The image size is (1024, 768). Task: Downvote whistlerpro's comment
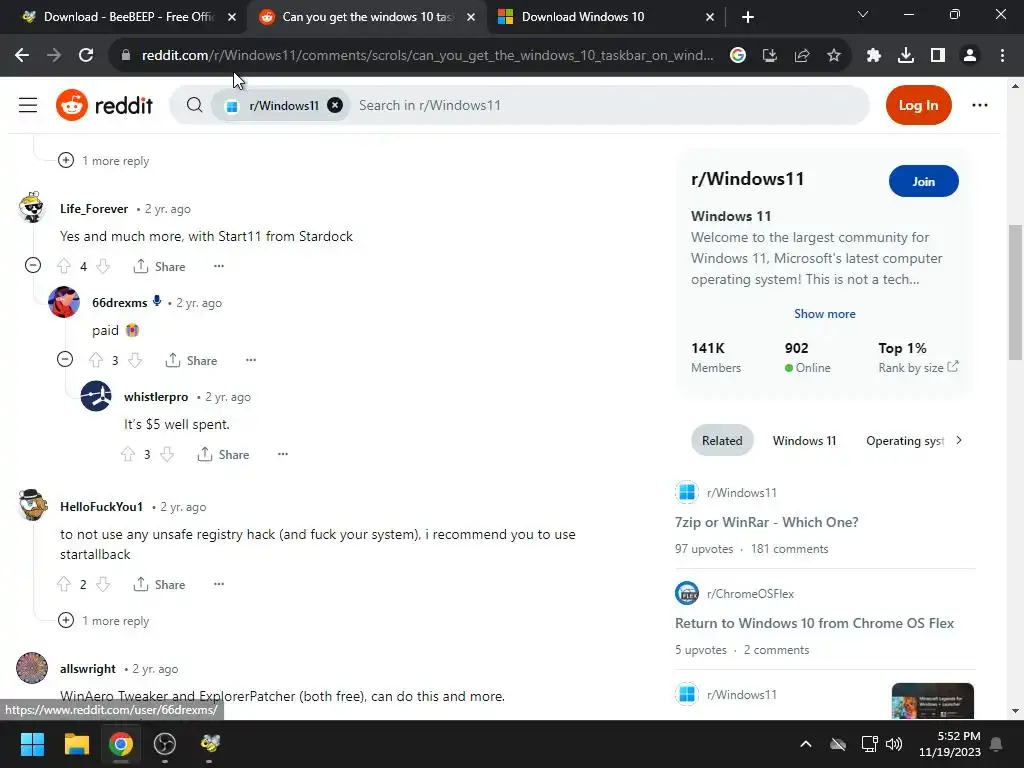click(167, 454)
